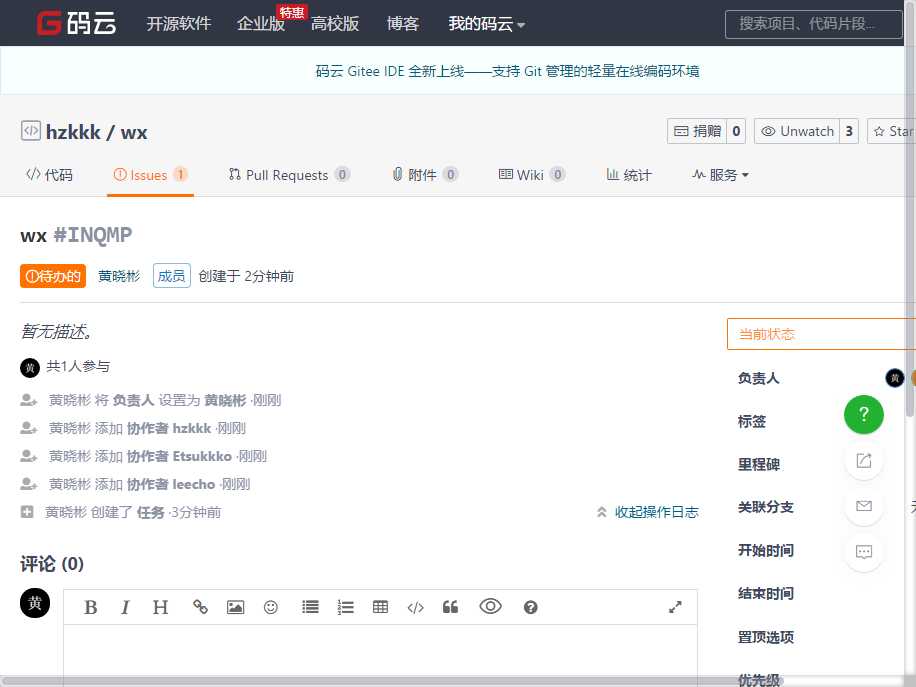The image size is (916, 687).
Task: Expand comment editor to fullscreen
Action: (x=675, y=608)
